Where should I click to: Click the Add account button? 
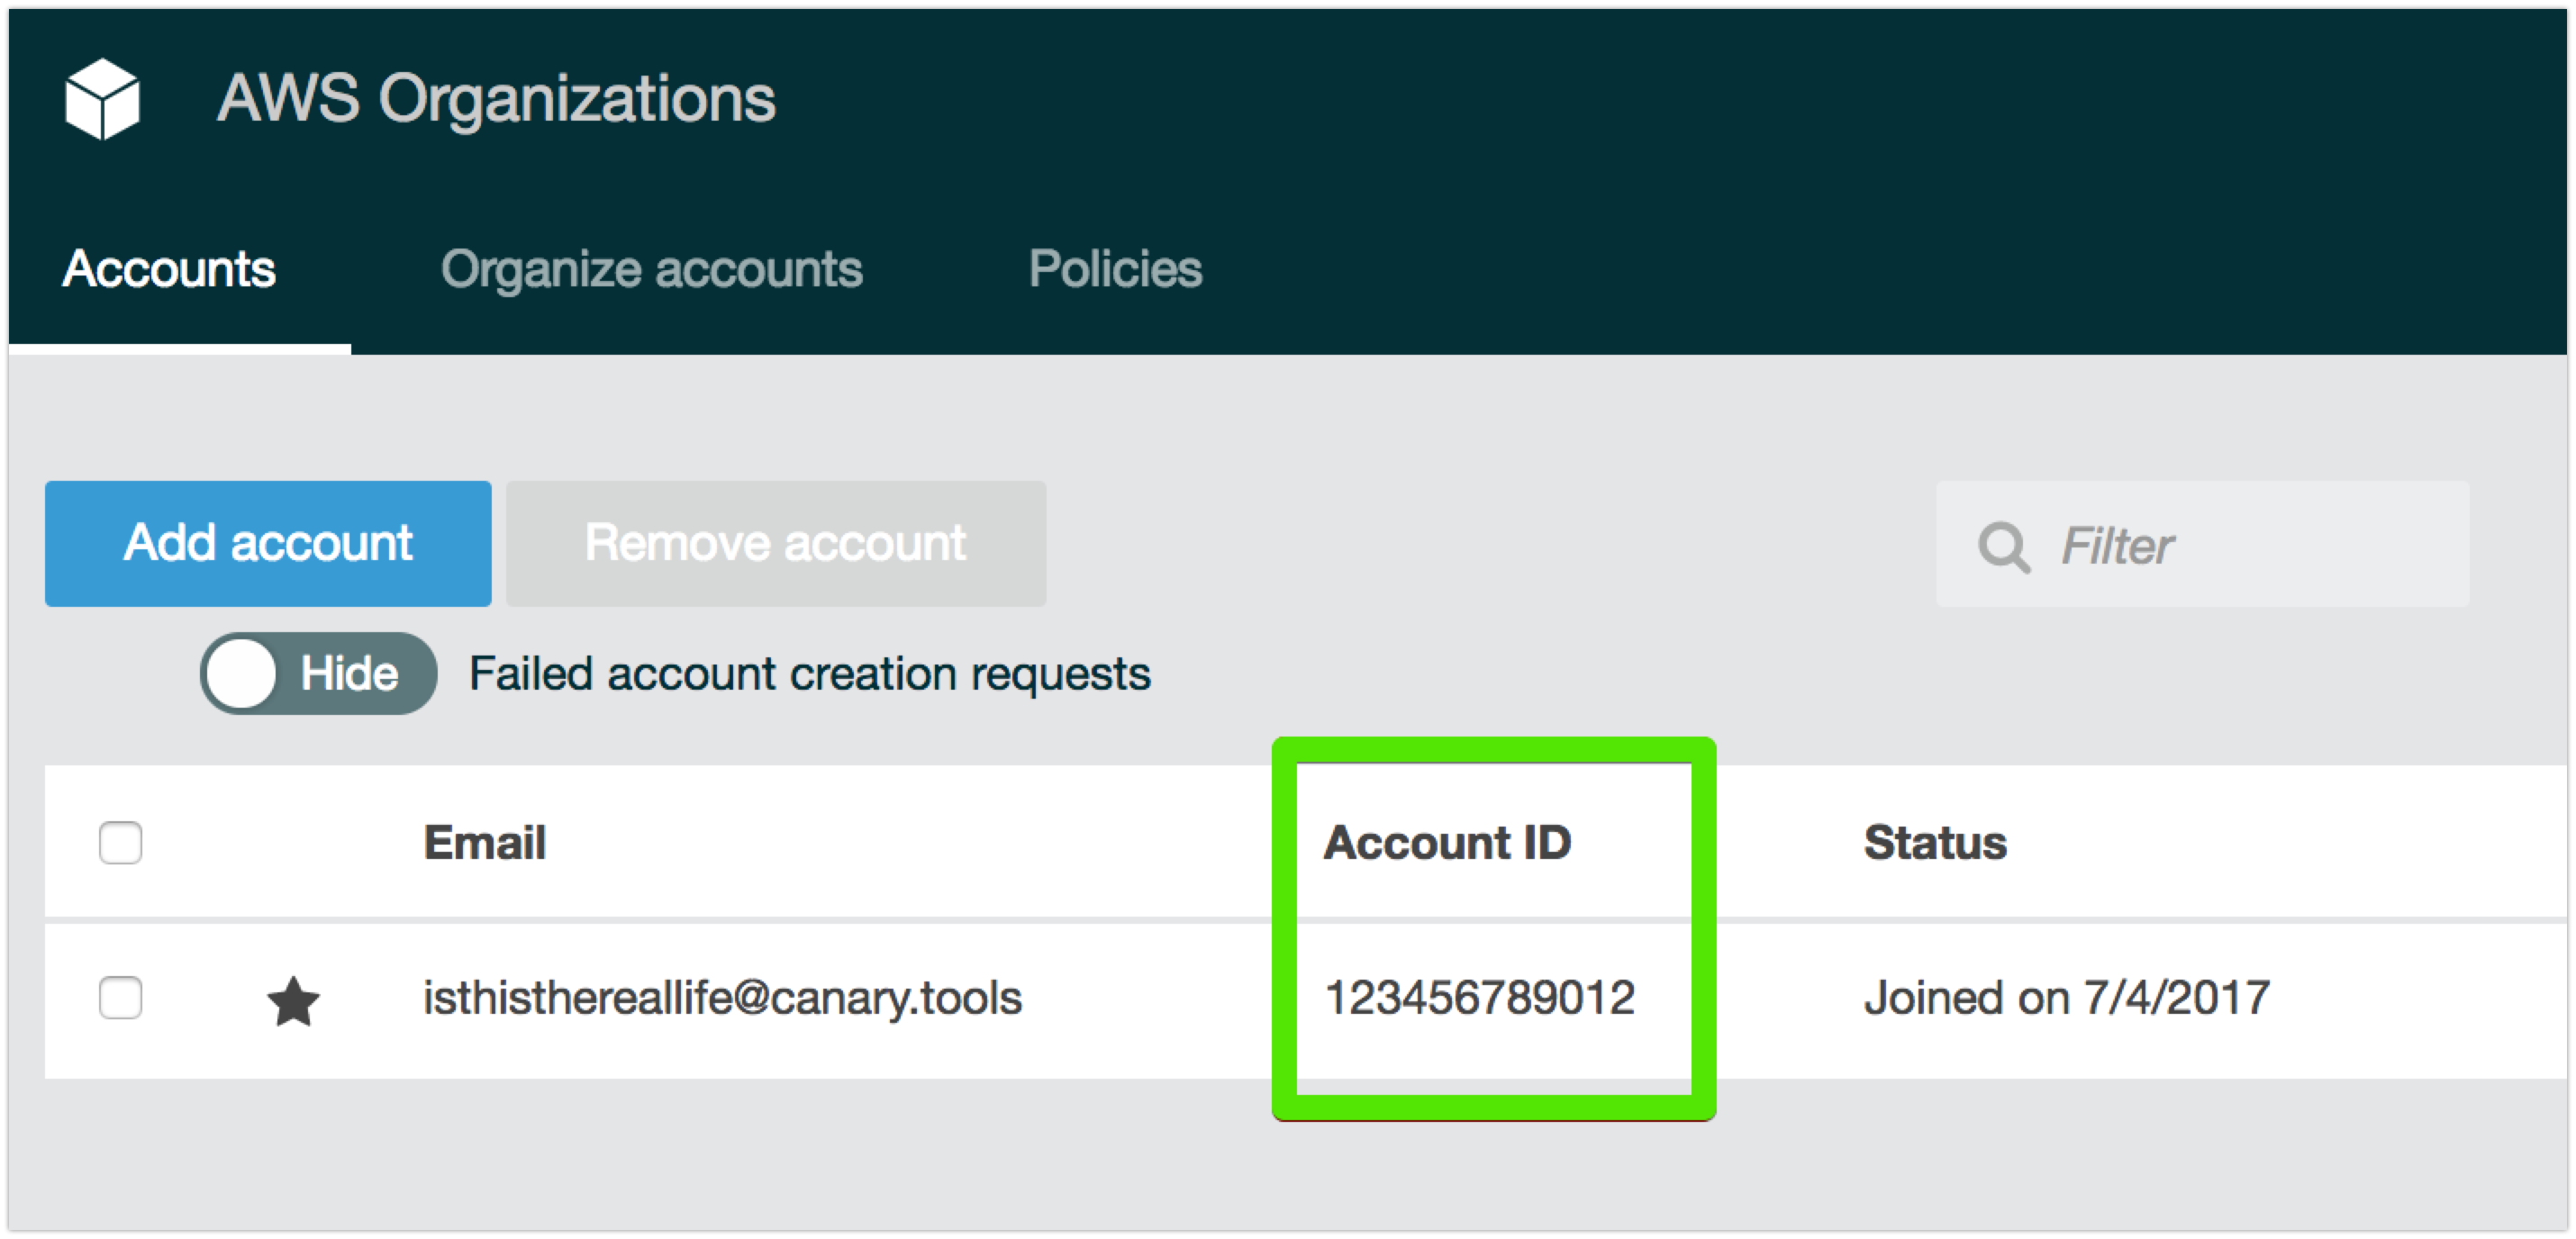pyautogui.click(x=268, y=543)
